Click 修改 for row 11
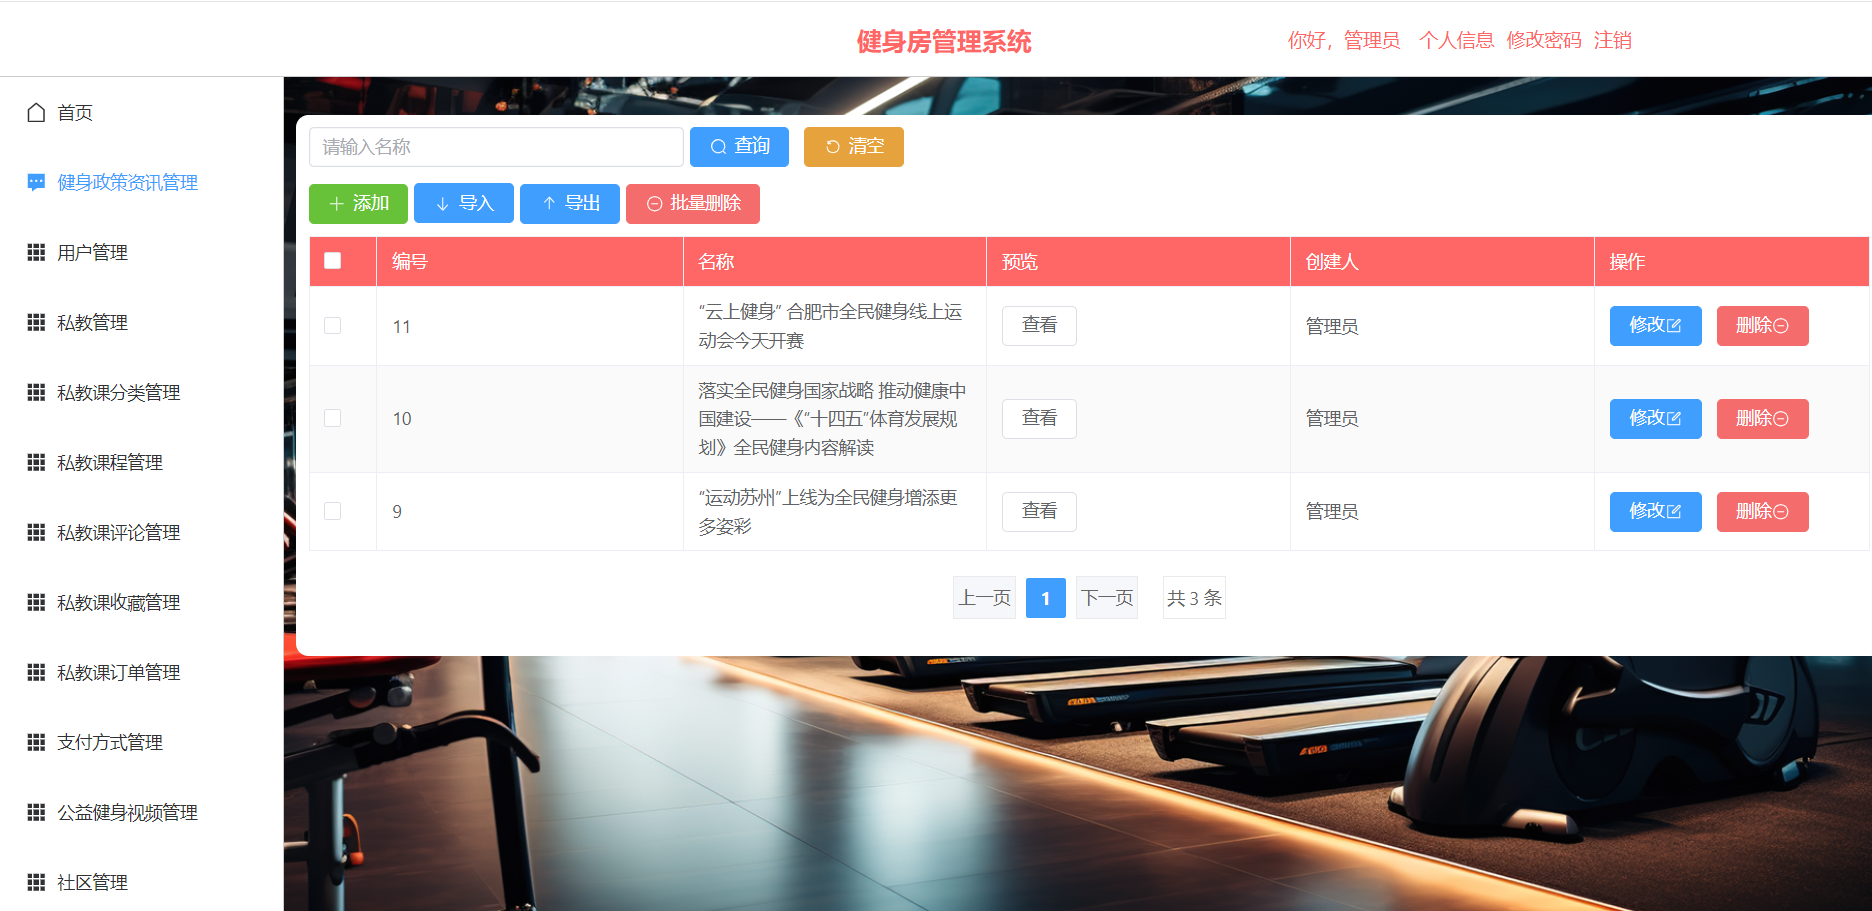The height and width of the screenshot is (911, 1872). pos(1655,326)
